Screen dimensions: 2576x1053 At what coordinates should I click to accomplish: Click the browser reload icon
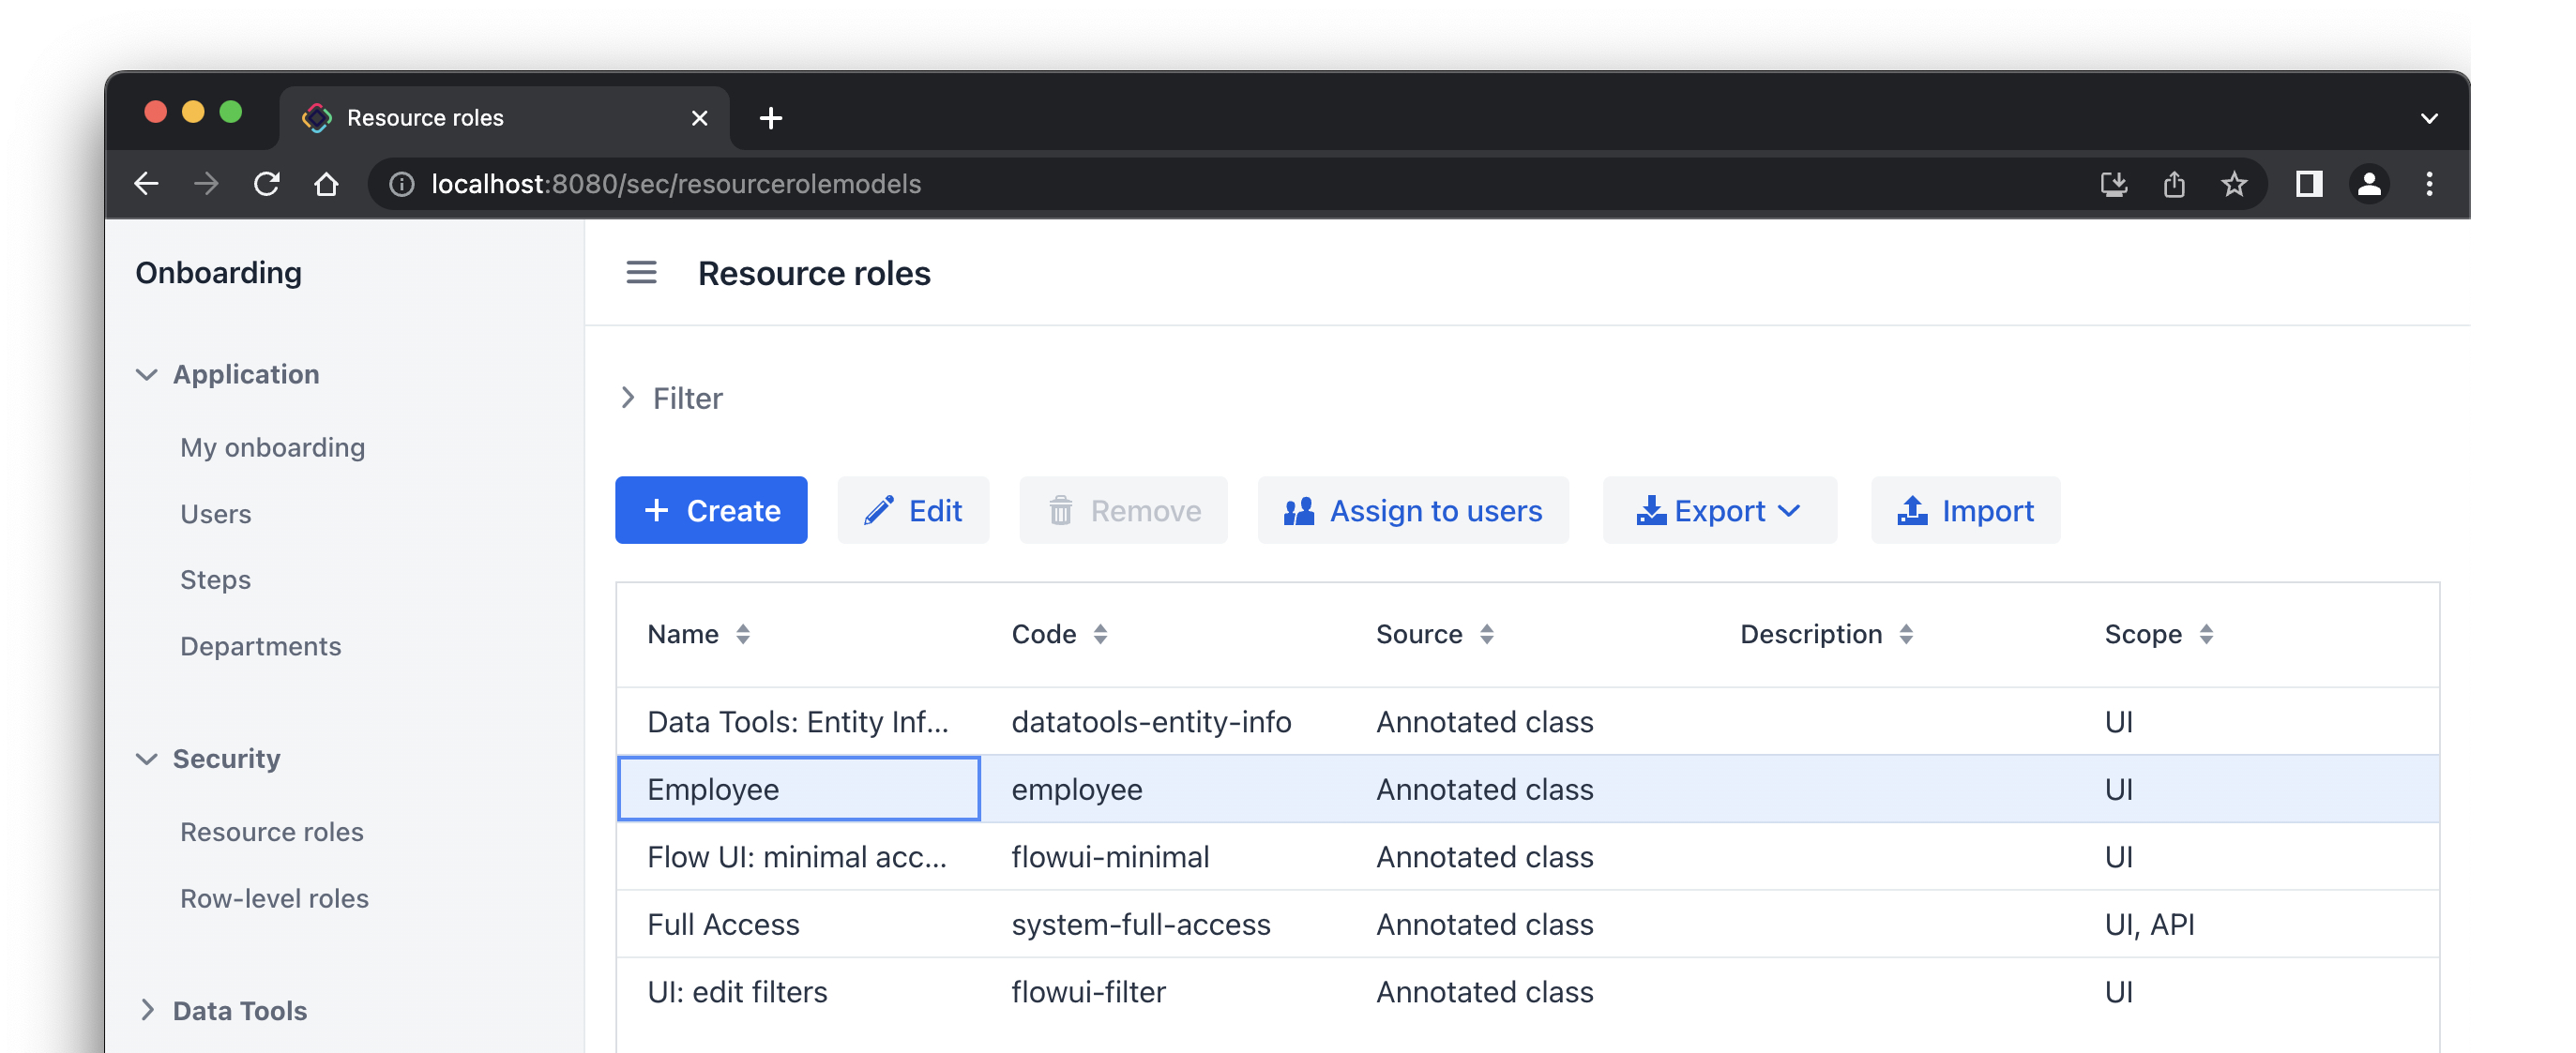click(266, 184)
